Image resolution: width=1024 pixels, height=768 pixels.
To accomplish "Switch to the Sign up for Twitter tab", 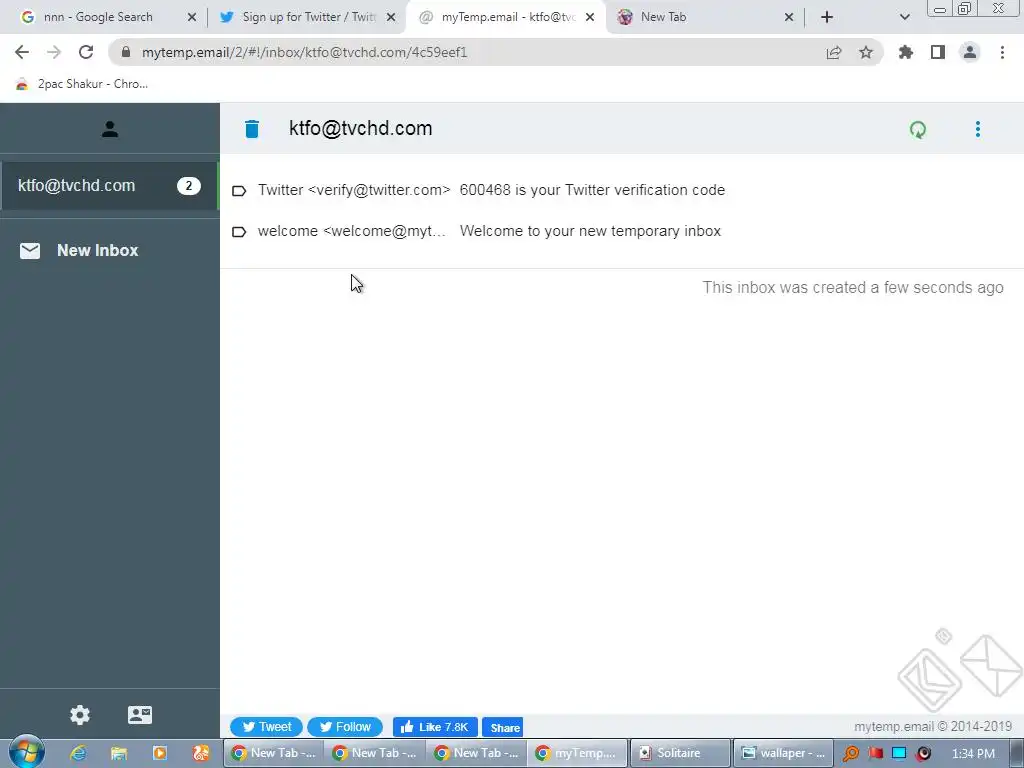I will click(307, 17).
